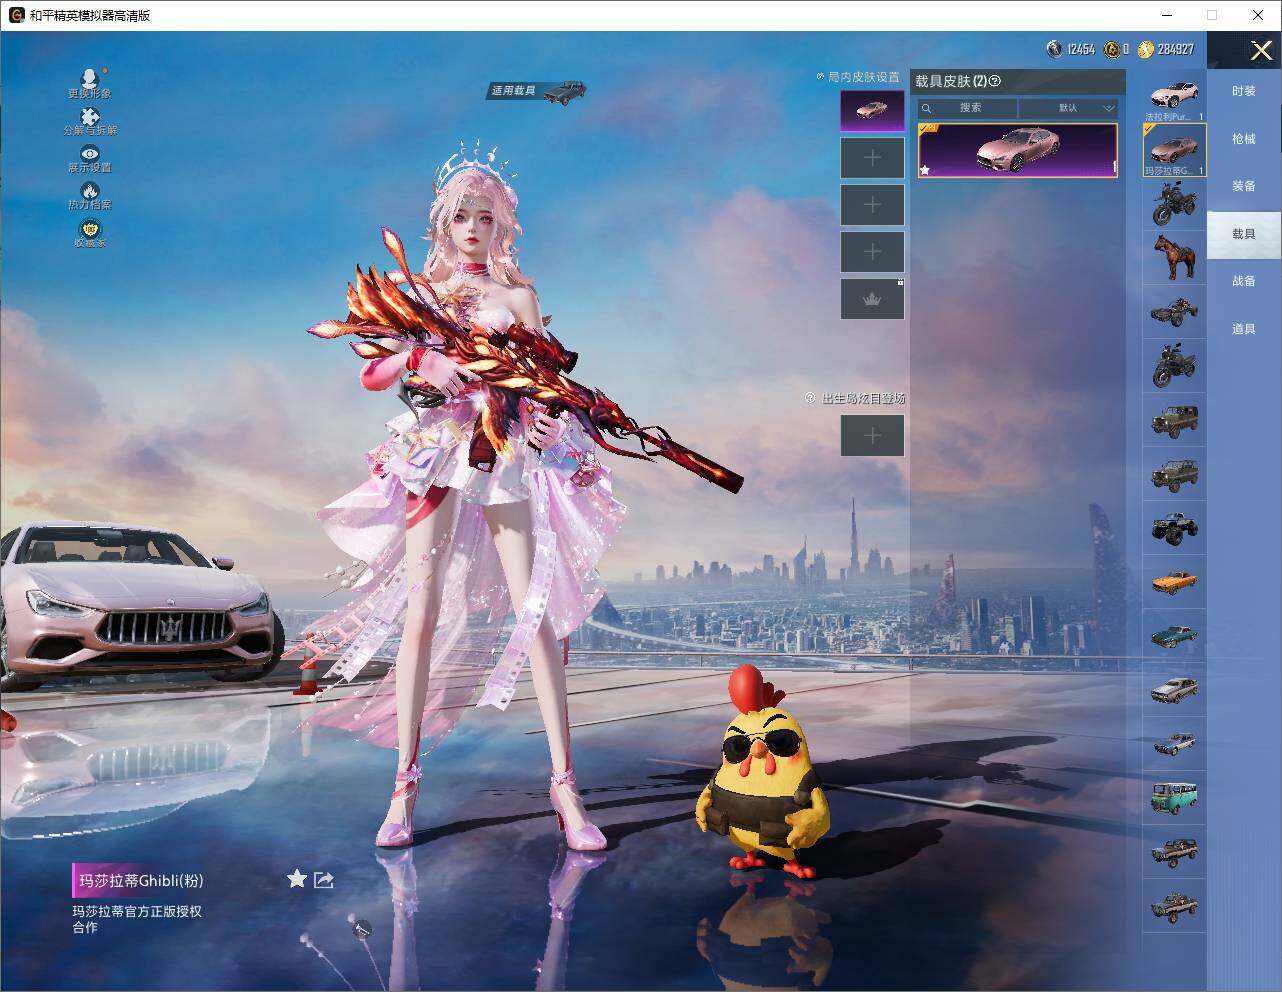Image resolution: width=1282 pixels, height=992 pixels.
Task: Select the 法拉利Pur... vehicle in the list
Action: click(1175, 98)
